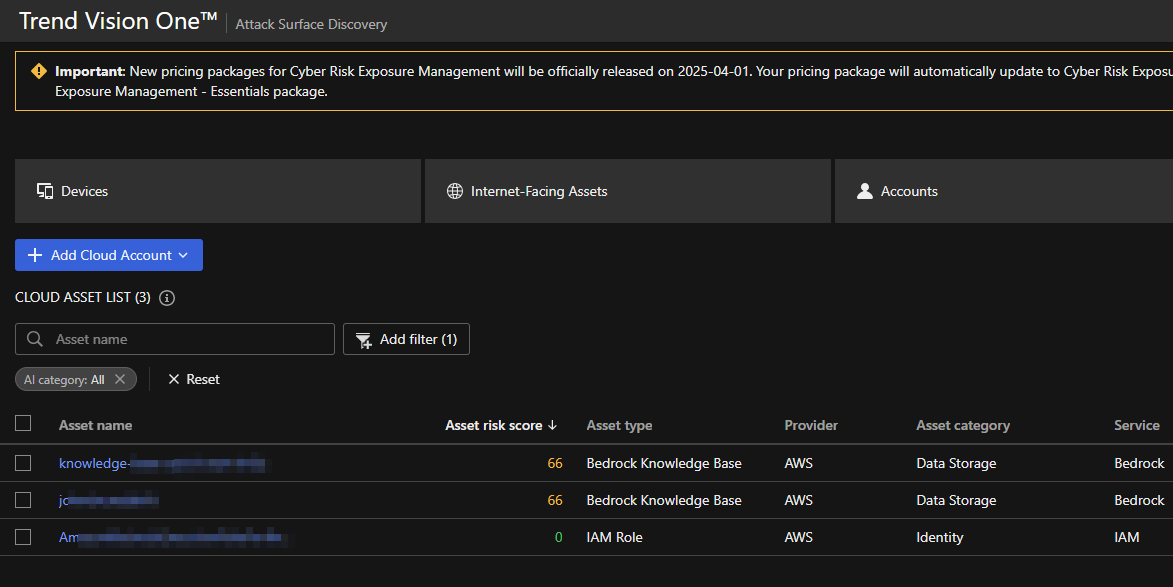The image size is (1173, 587).
Task: Check the box for the first Bedrock Knowledge Base row
Action: pyautogui.click(x=23, y=463)
